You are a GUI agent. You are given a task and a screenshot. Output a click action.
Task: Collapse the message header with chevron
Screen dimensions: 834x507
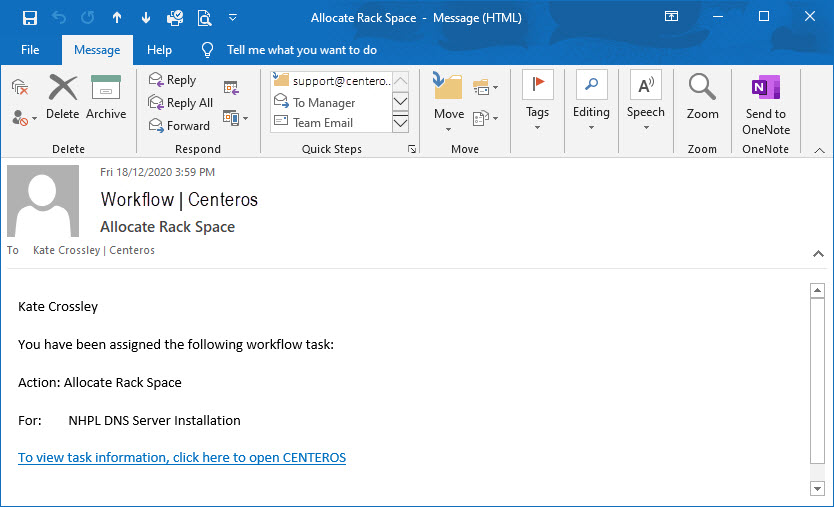(x=817, y=255)
